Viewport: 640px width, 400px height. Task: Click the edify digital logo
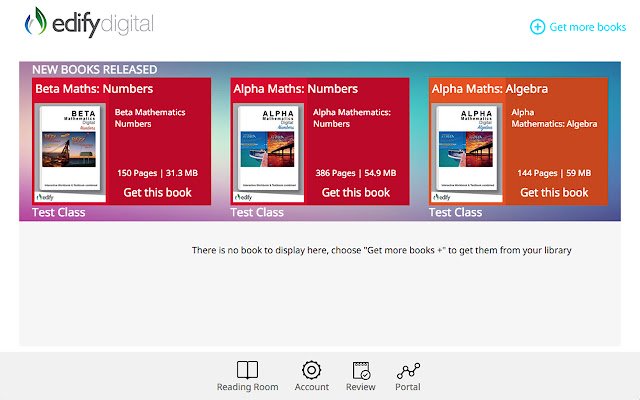[x=89, y=22]
